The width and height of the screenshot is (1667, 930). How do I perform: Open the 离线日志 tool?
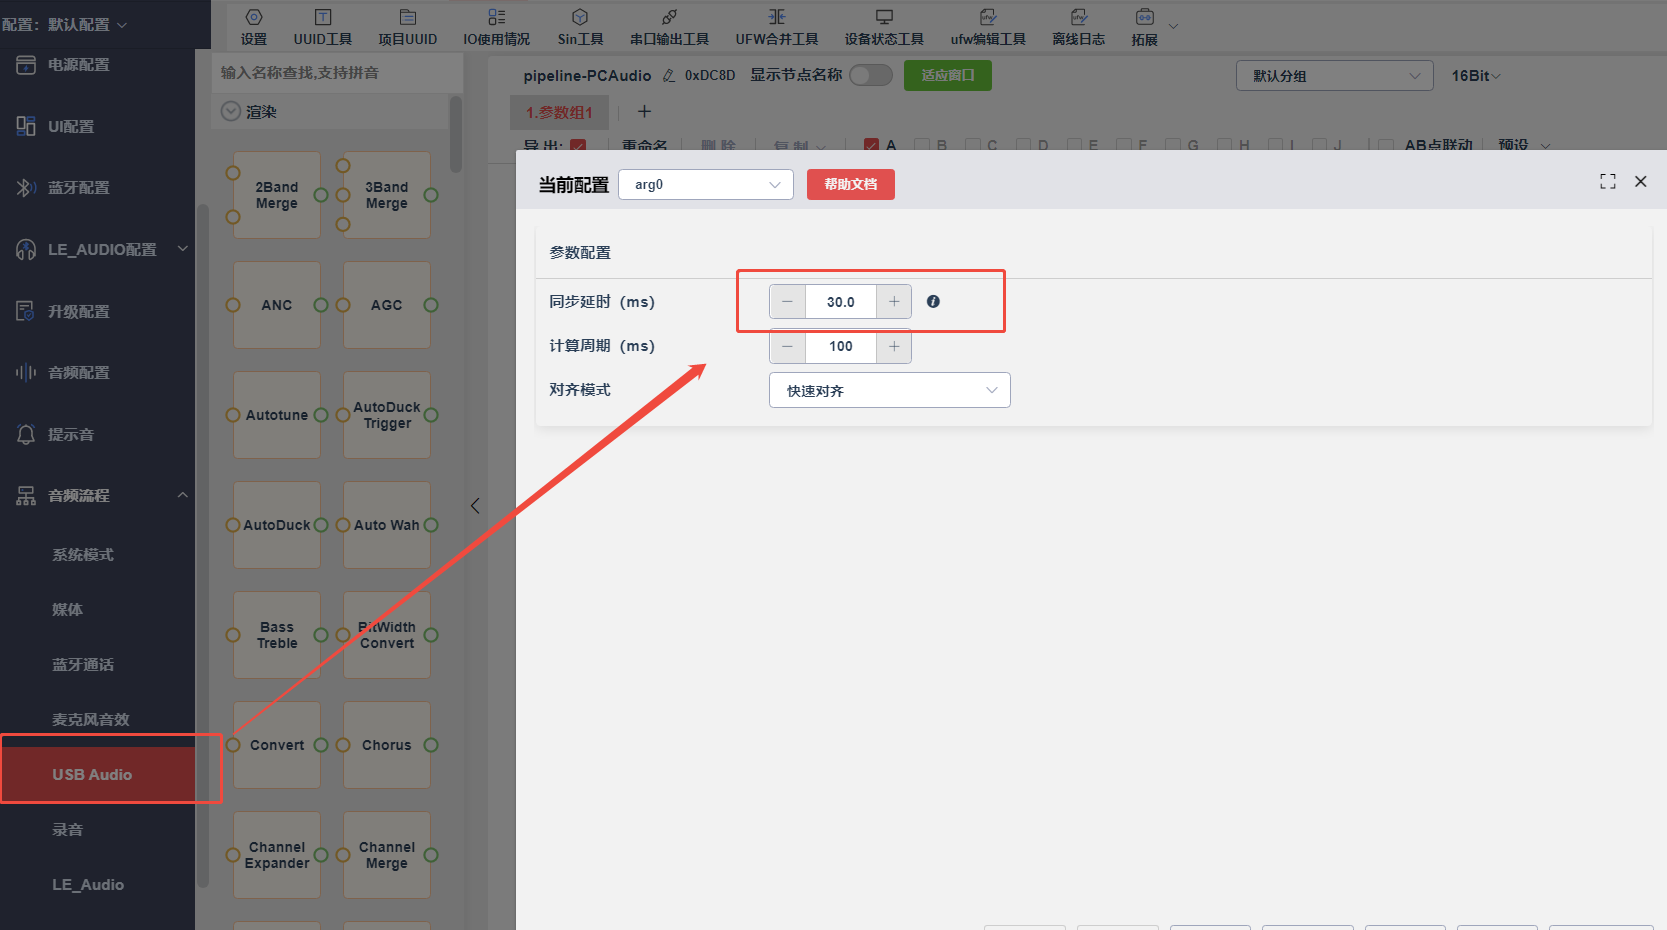click(x=1078, y=27)
